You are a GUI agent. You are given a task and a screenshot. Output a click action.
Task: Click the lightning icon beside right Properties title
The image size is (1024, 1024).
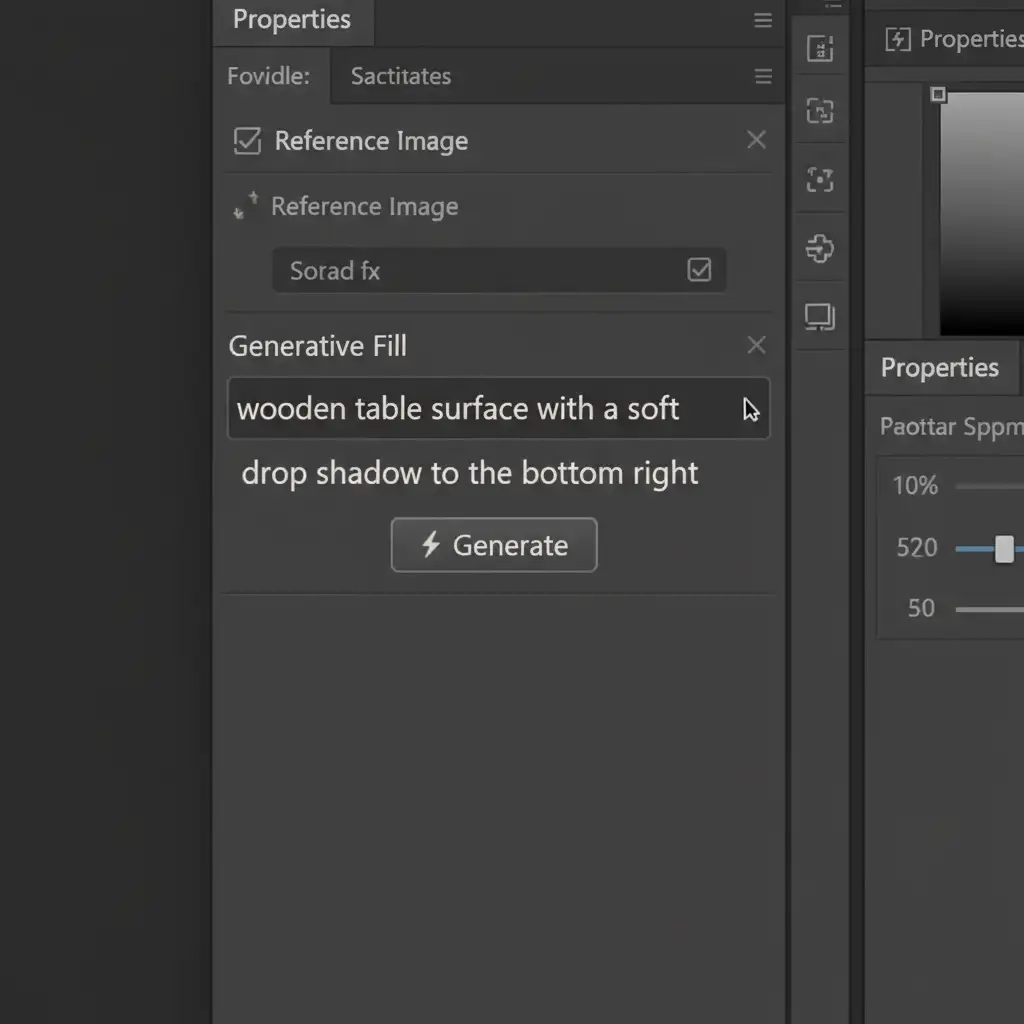898,40
